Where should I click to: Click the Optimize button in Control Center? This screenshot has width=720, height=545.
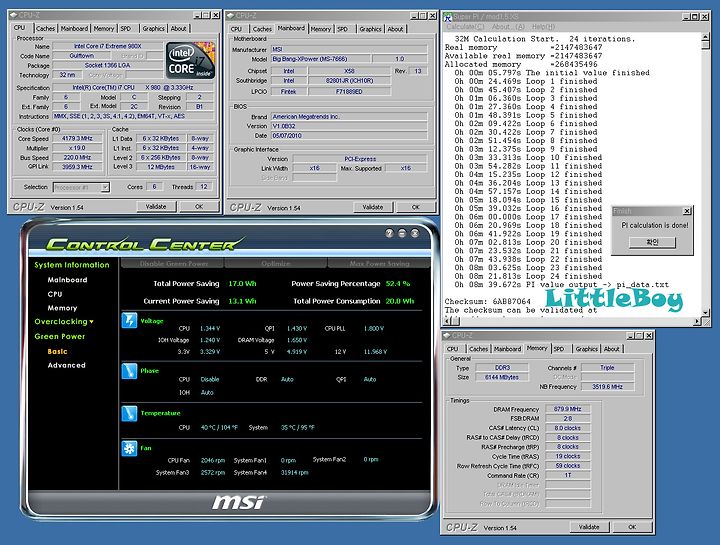click(x=276, y=264)
